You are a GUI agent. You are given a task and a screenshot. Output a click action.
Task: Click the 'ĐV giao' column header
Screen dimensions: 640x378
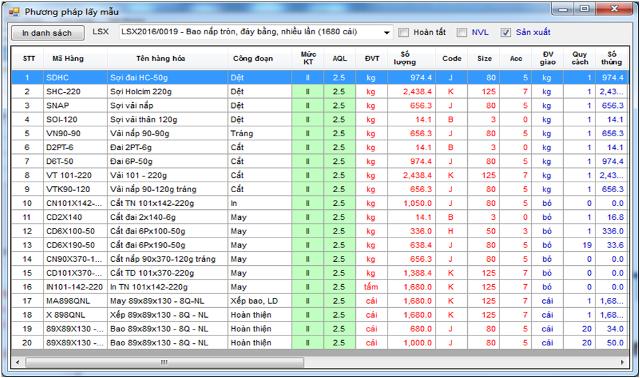coord(548,58)
